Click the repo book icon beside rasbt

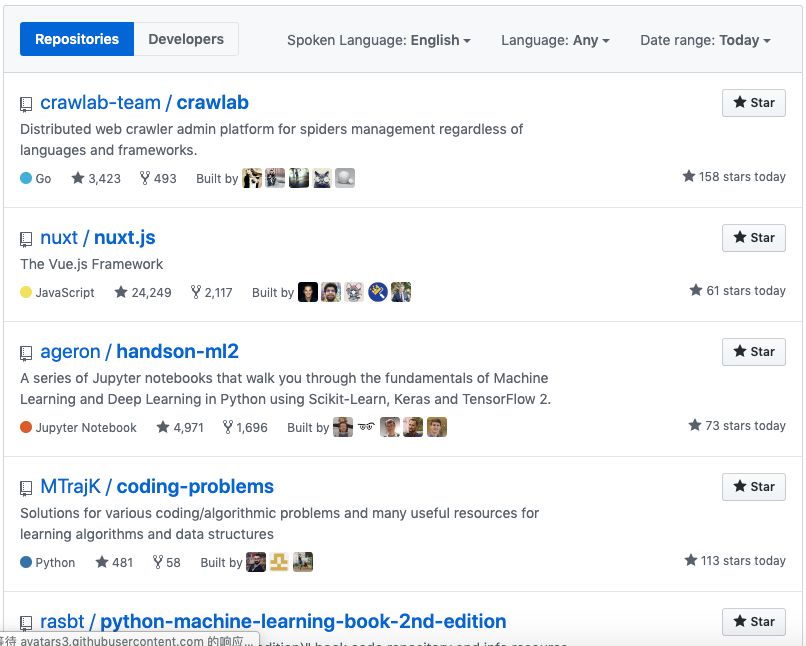(x=26, y=623)
